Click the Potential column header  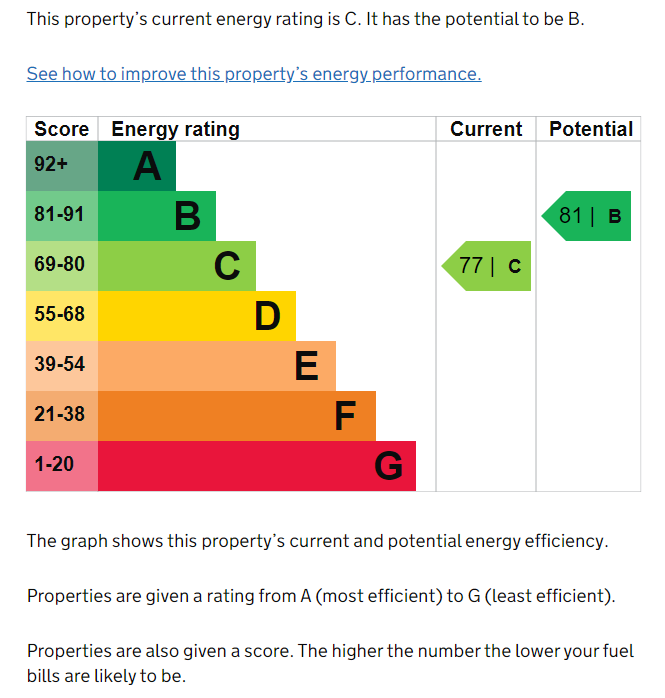tap(591, 129)
